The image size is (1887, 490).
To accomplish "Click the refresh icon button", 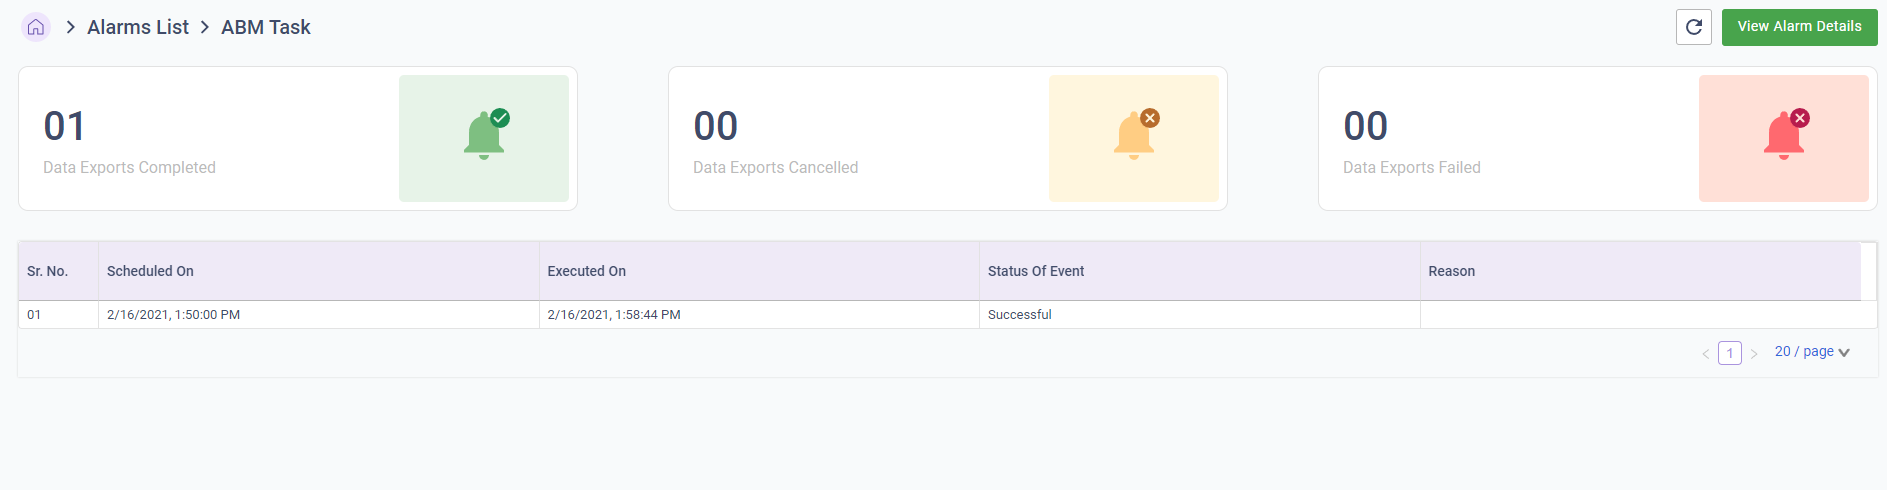I will [1693, 27].
